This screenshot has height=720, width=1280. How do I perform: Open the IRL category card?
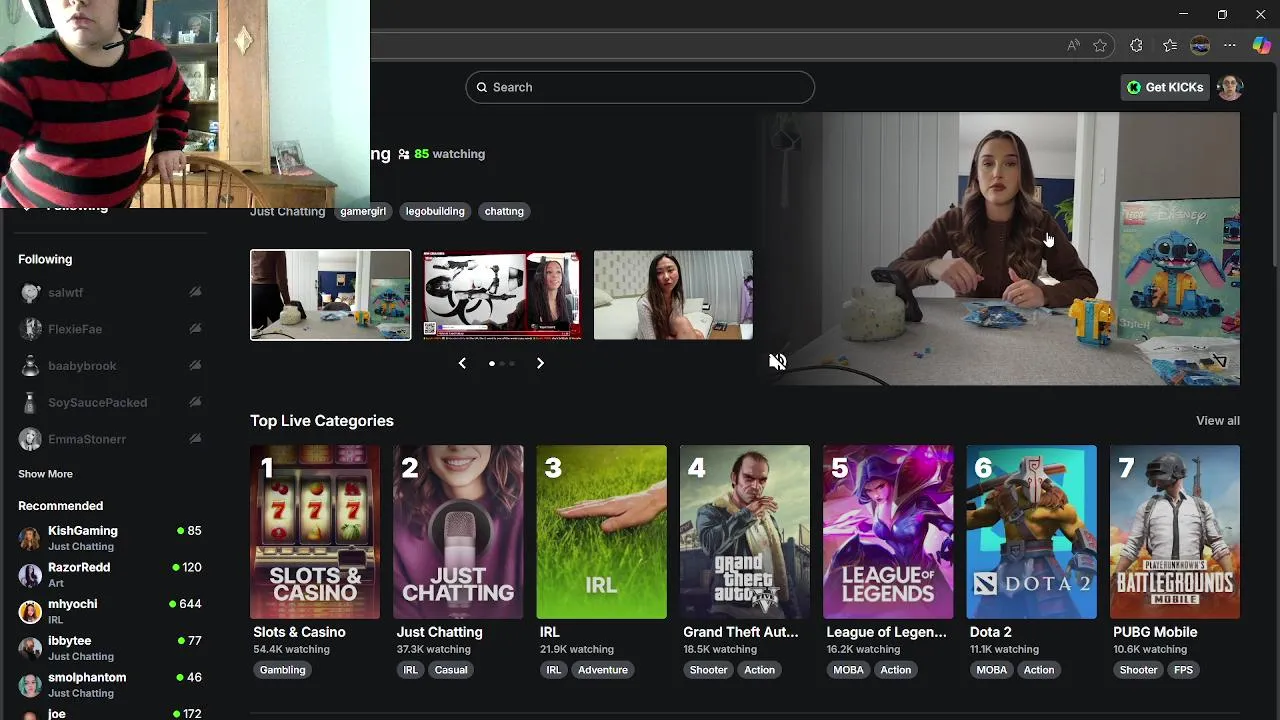(x=601, y=532)
